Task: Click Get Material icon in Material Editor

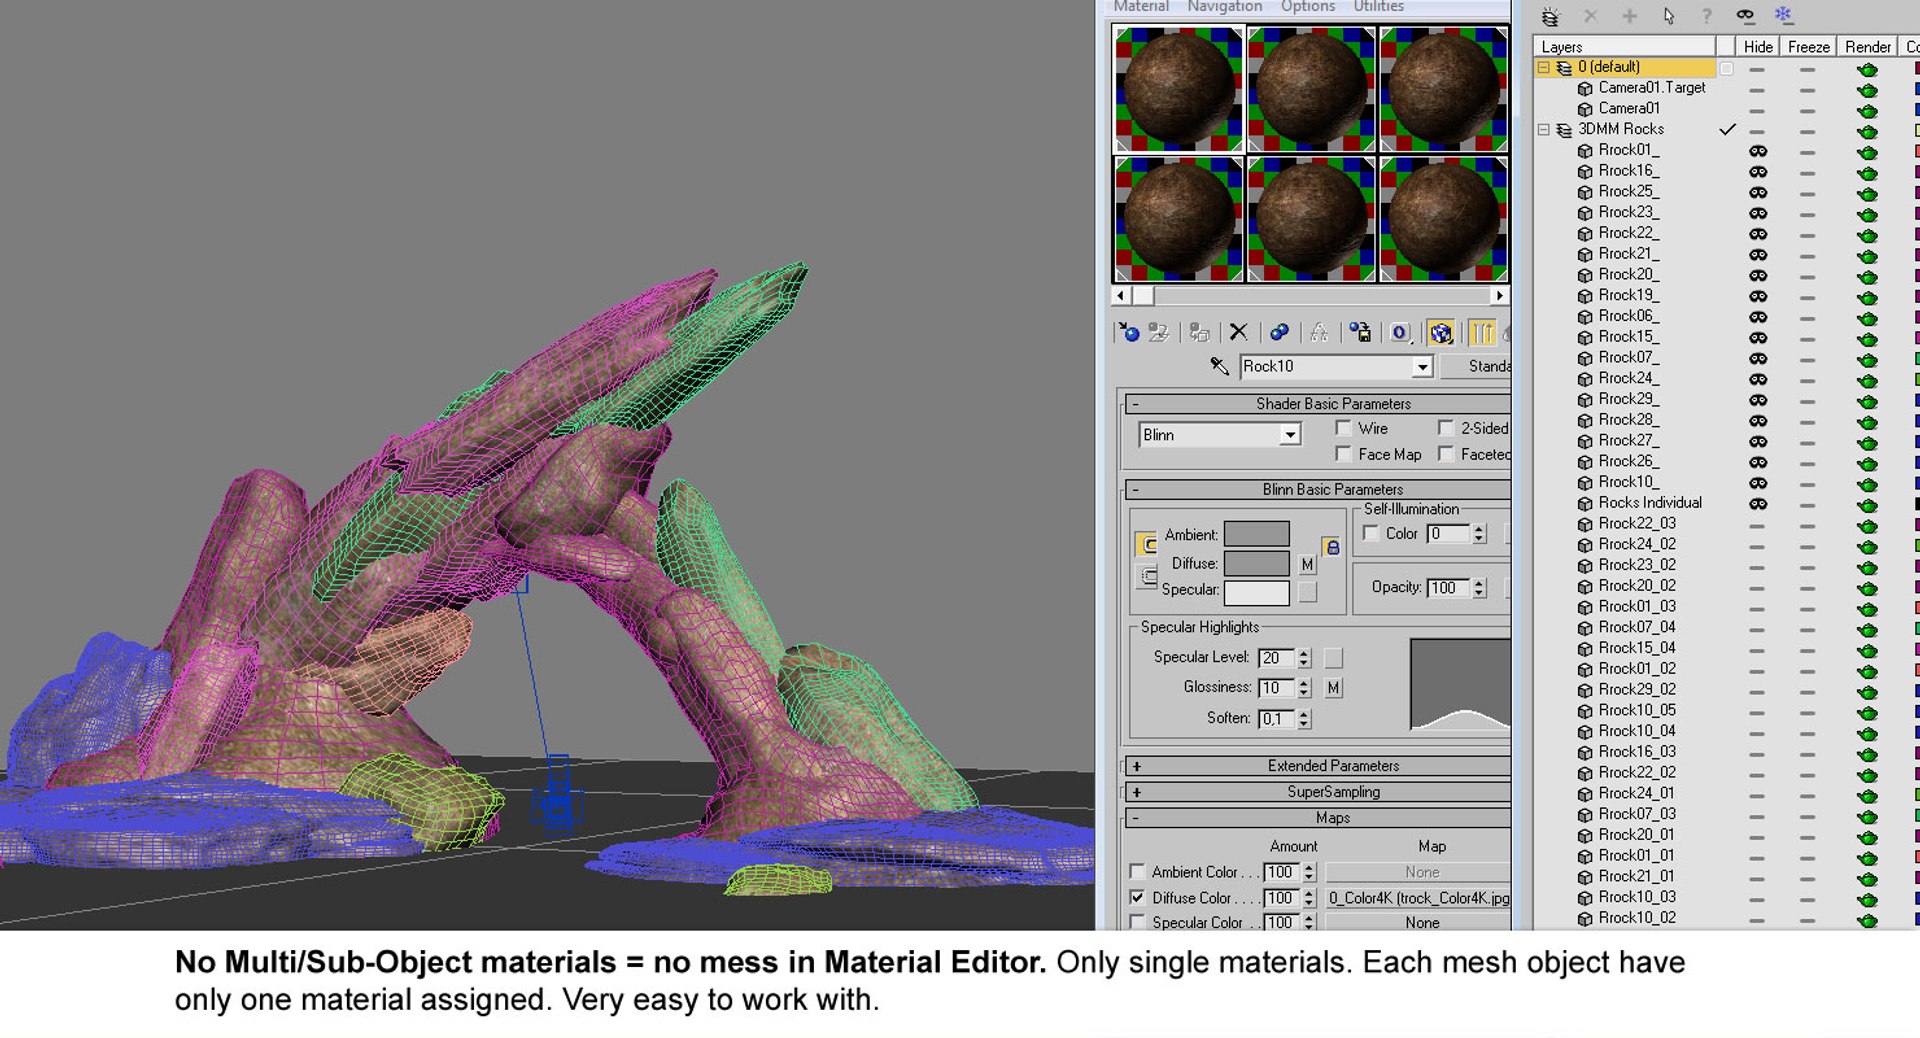Action: 1129,333
